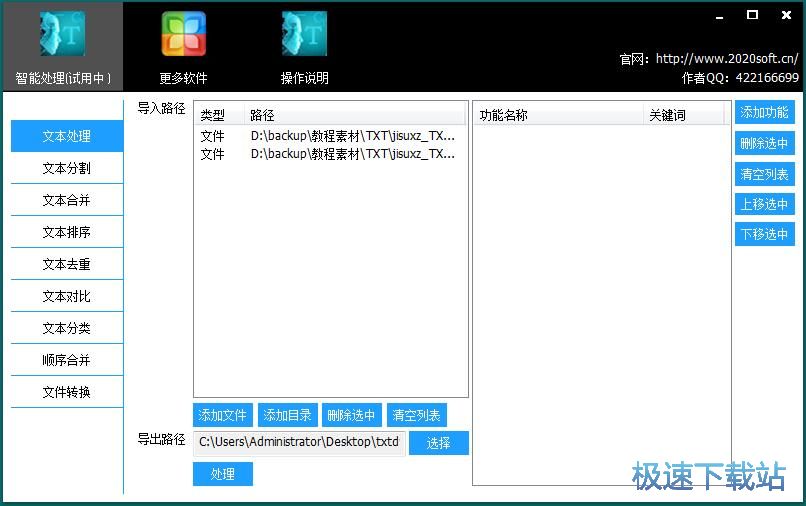Minimize the application window
This screenshot has height=506, width=806.
(x=720, y=15)
